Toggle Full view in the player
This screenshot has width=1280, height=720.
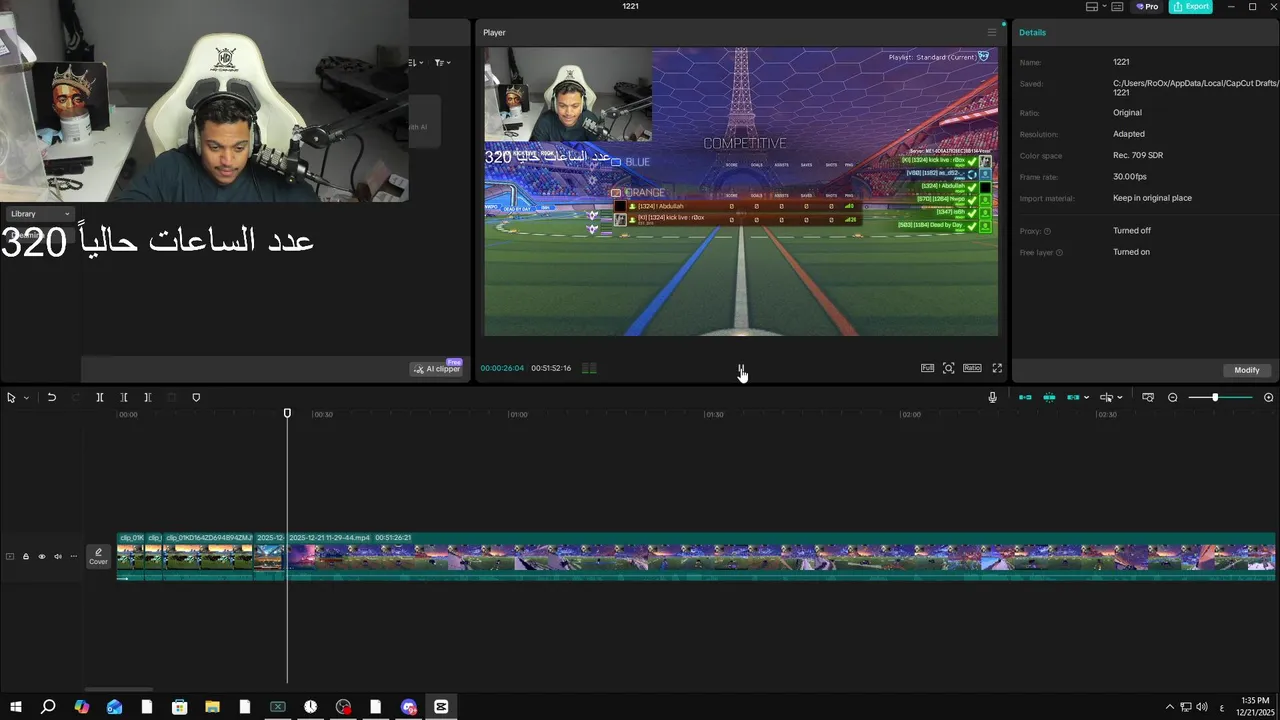click(928, 368)
